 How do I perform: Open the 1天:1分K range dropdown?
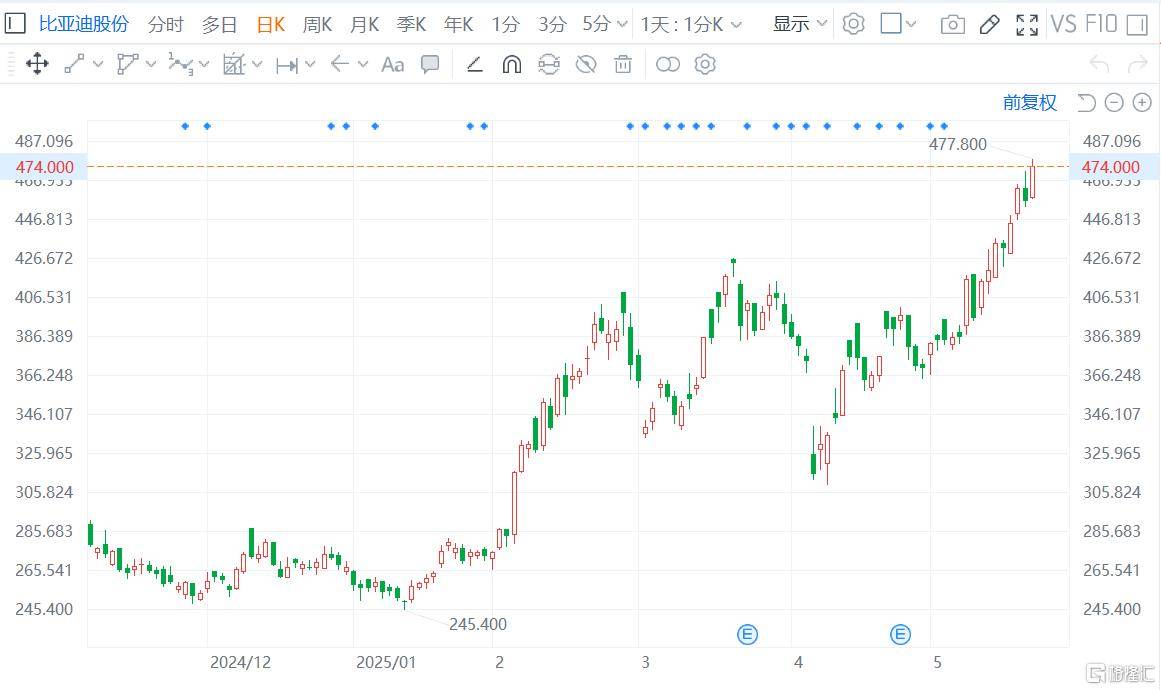click(x=691, y=25)
